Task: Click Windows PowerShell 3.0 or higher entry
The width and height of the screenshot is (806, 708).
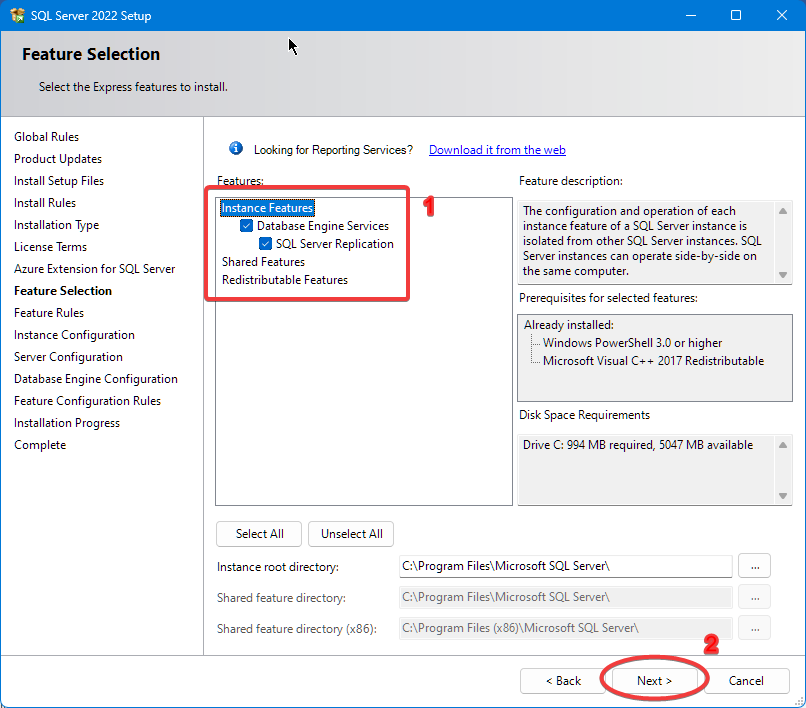Action: click(x=632, y=343)
